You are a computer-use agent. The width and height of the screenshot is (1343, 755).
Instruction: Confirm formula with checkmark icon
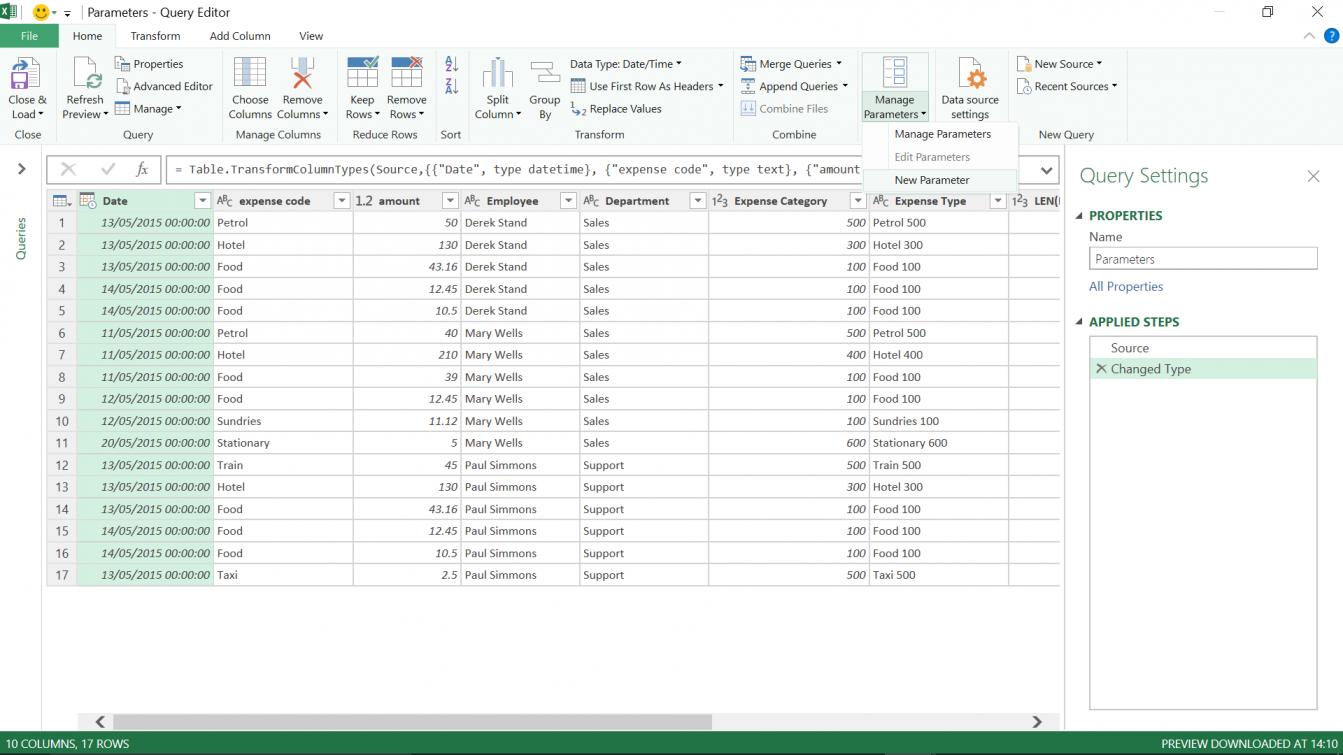coord(108,169)
